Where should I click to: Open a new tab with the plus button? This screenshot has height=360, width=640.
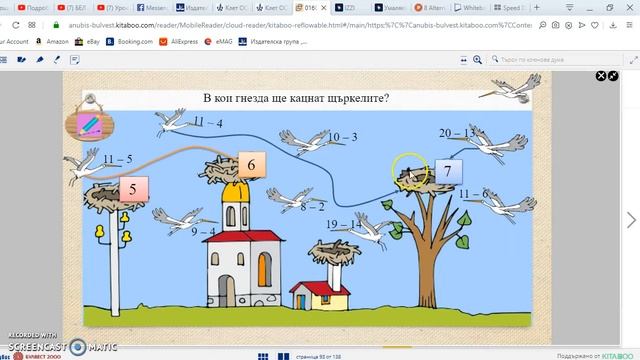click(537, 7)
